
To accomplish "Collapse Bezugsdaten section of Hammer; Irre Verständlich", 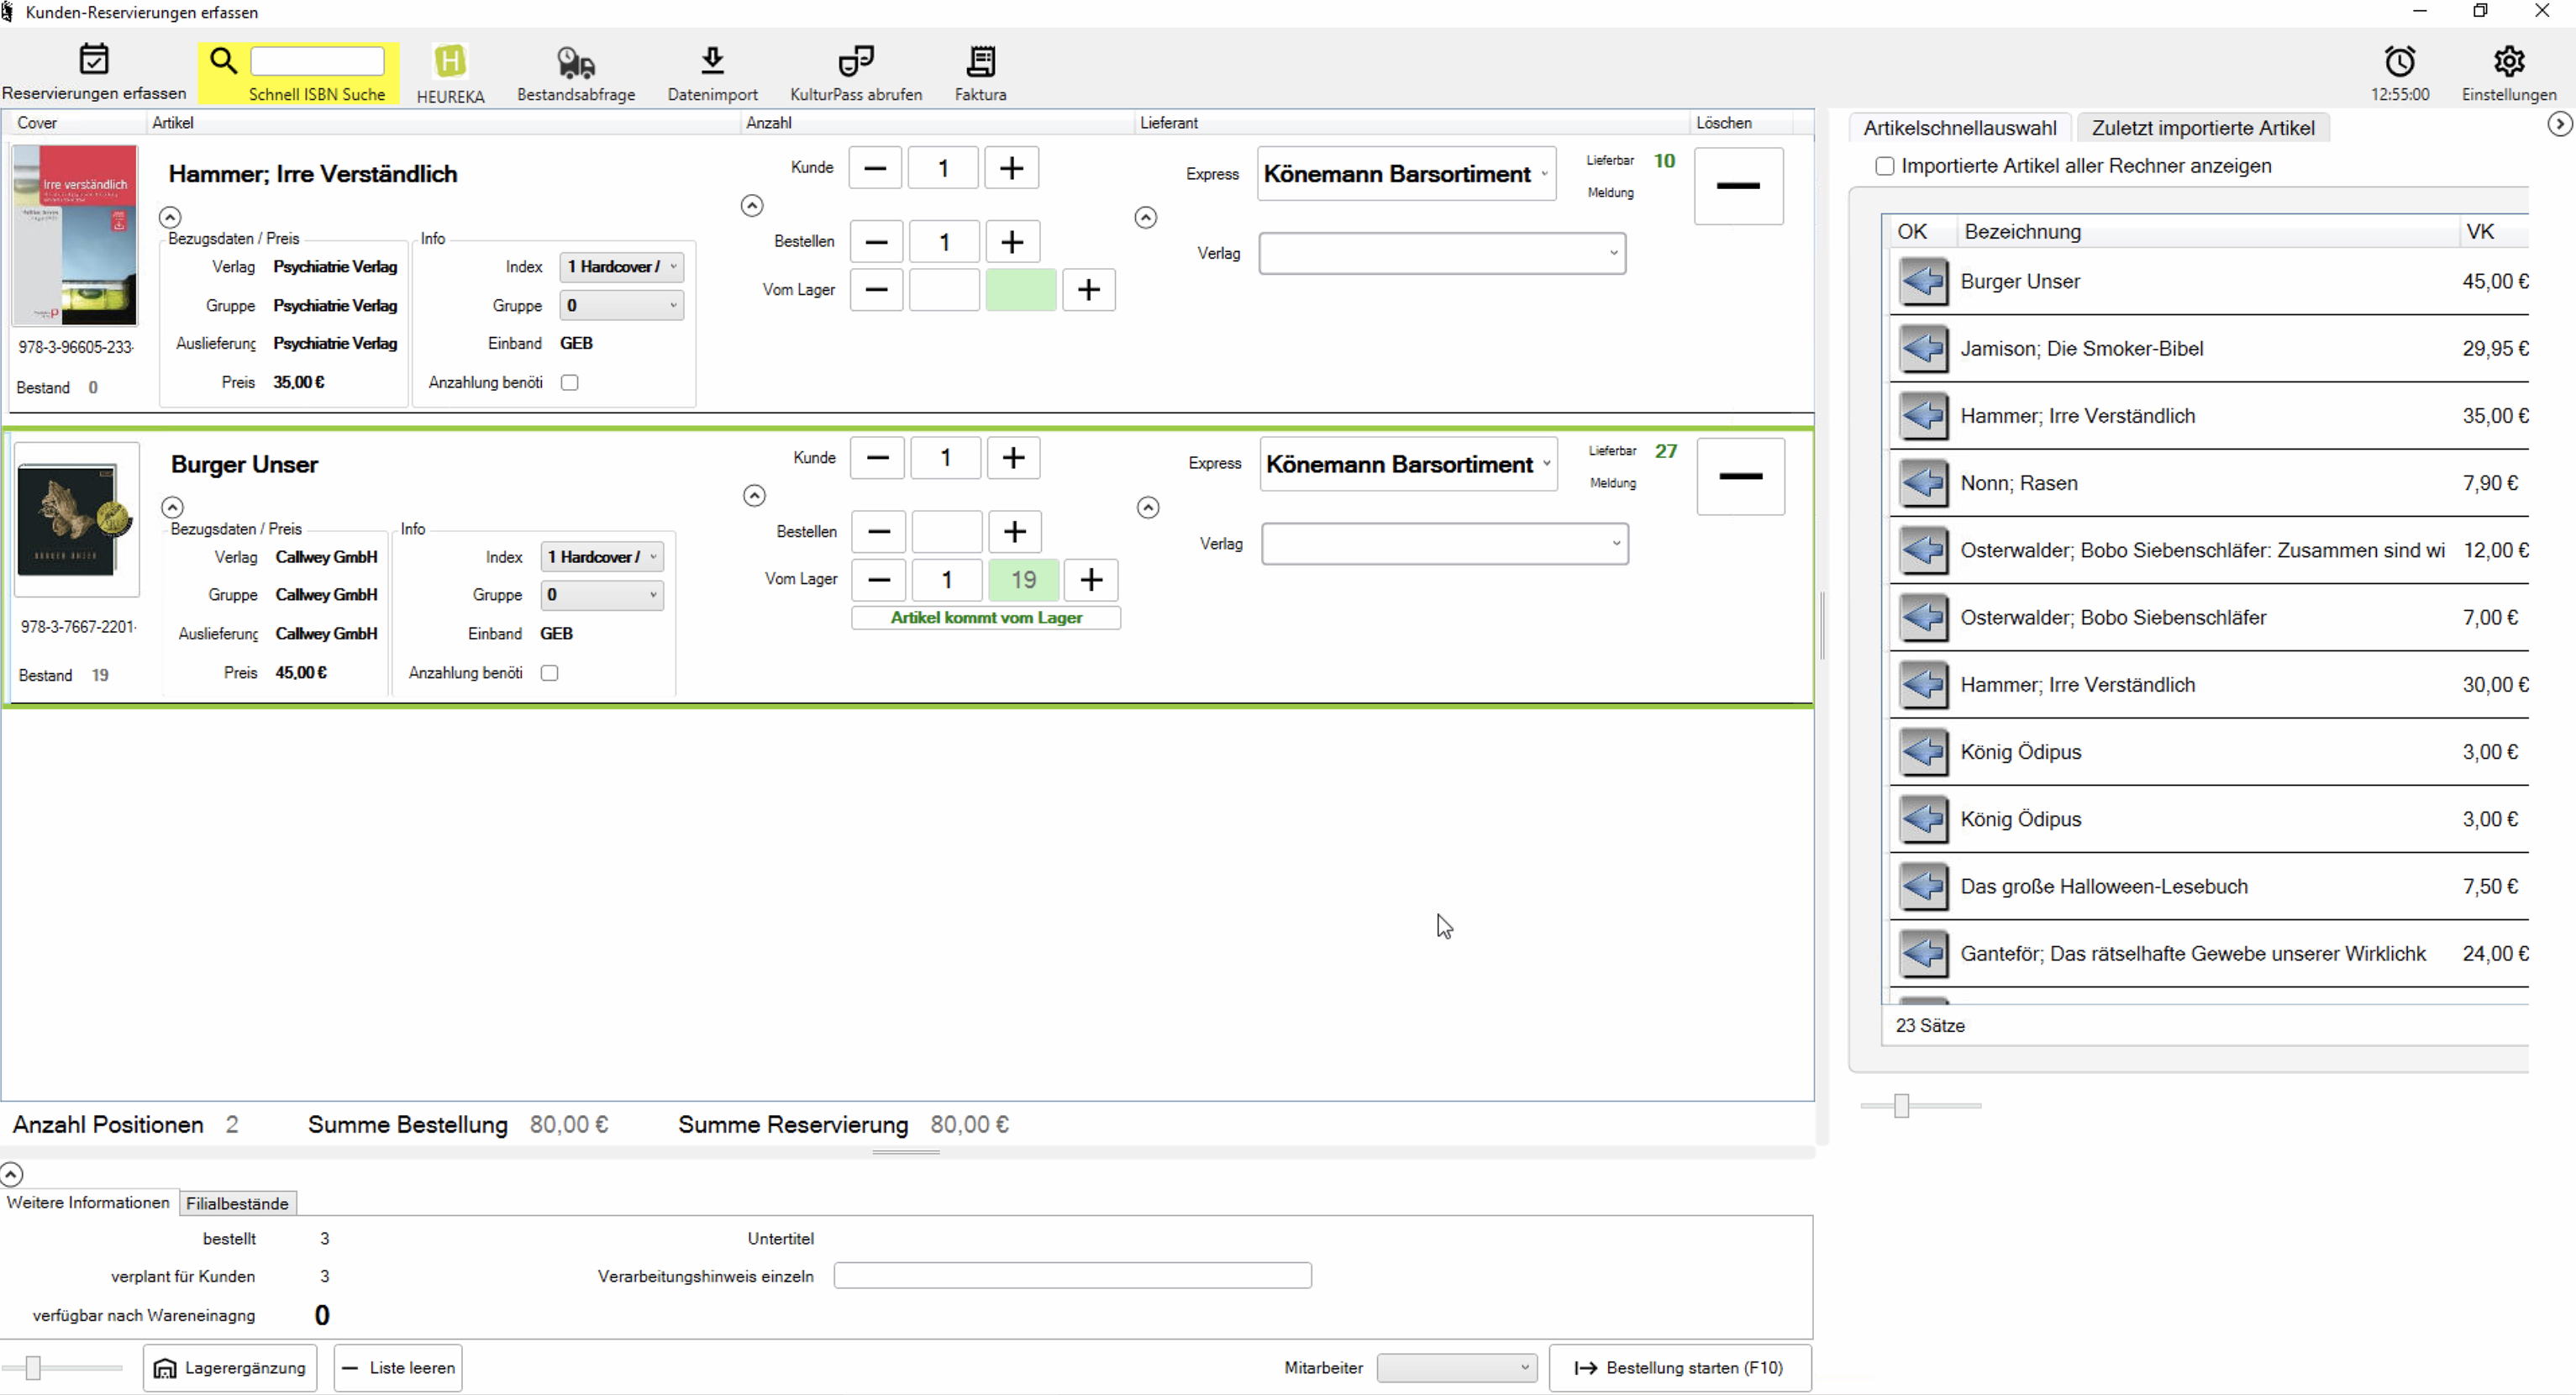I will [170, 217].
